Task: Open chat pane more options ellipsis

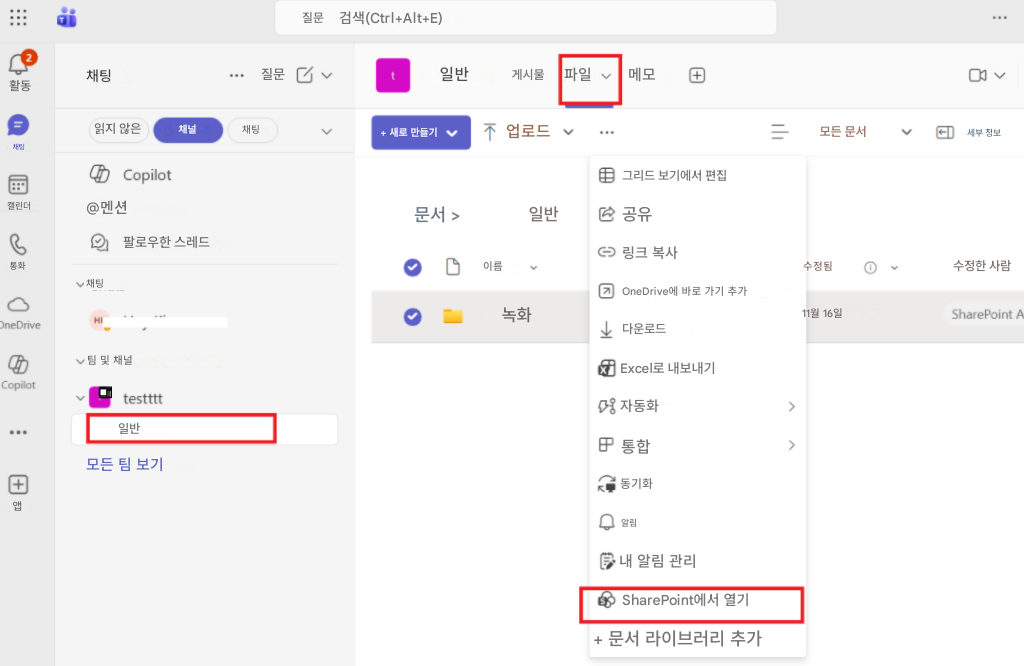Action: [x=236, y=76]
